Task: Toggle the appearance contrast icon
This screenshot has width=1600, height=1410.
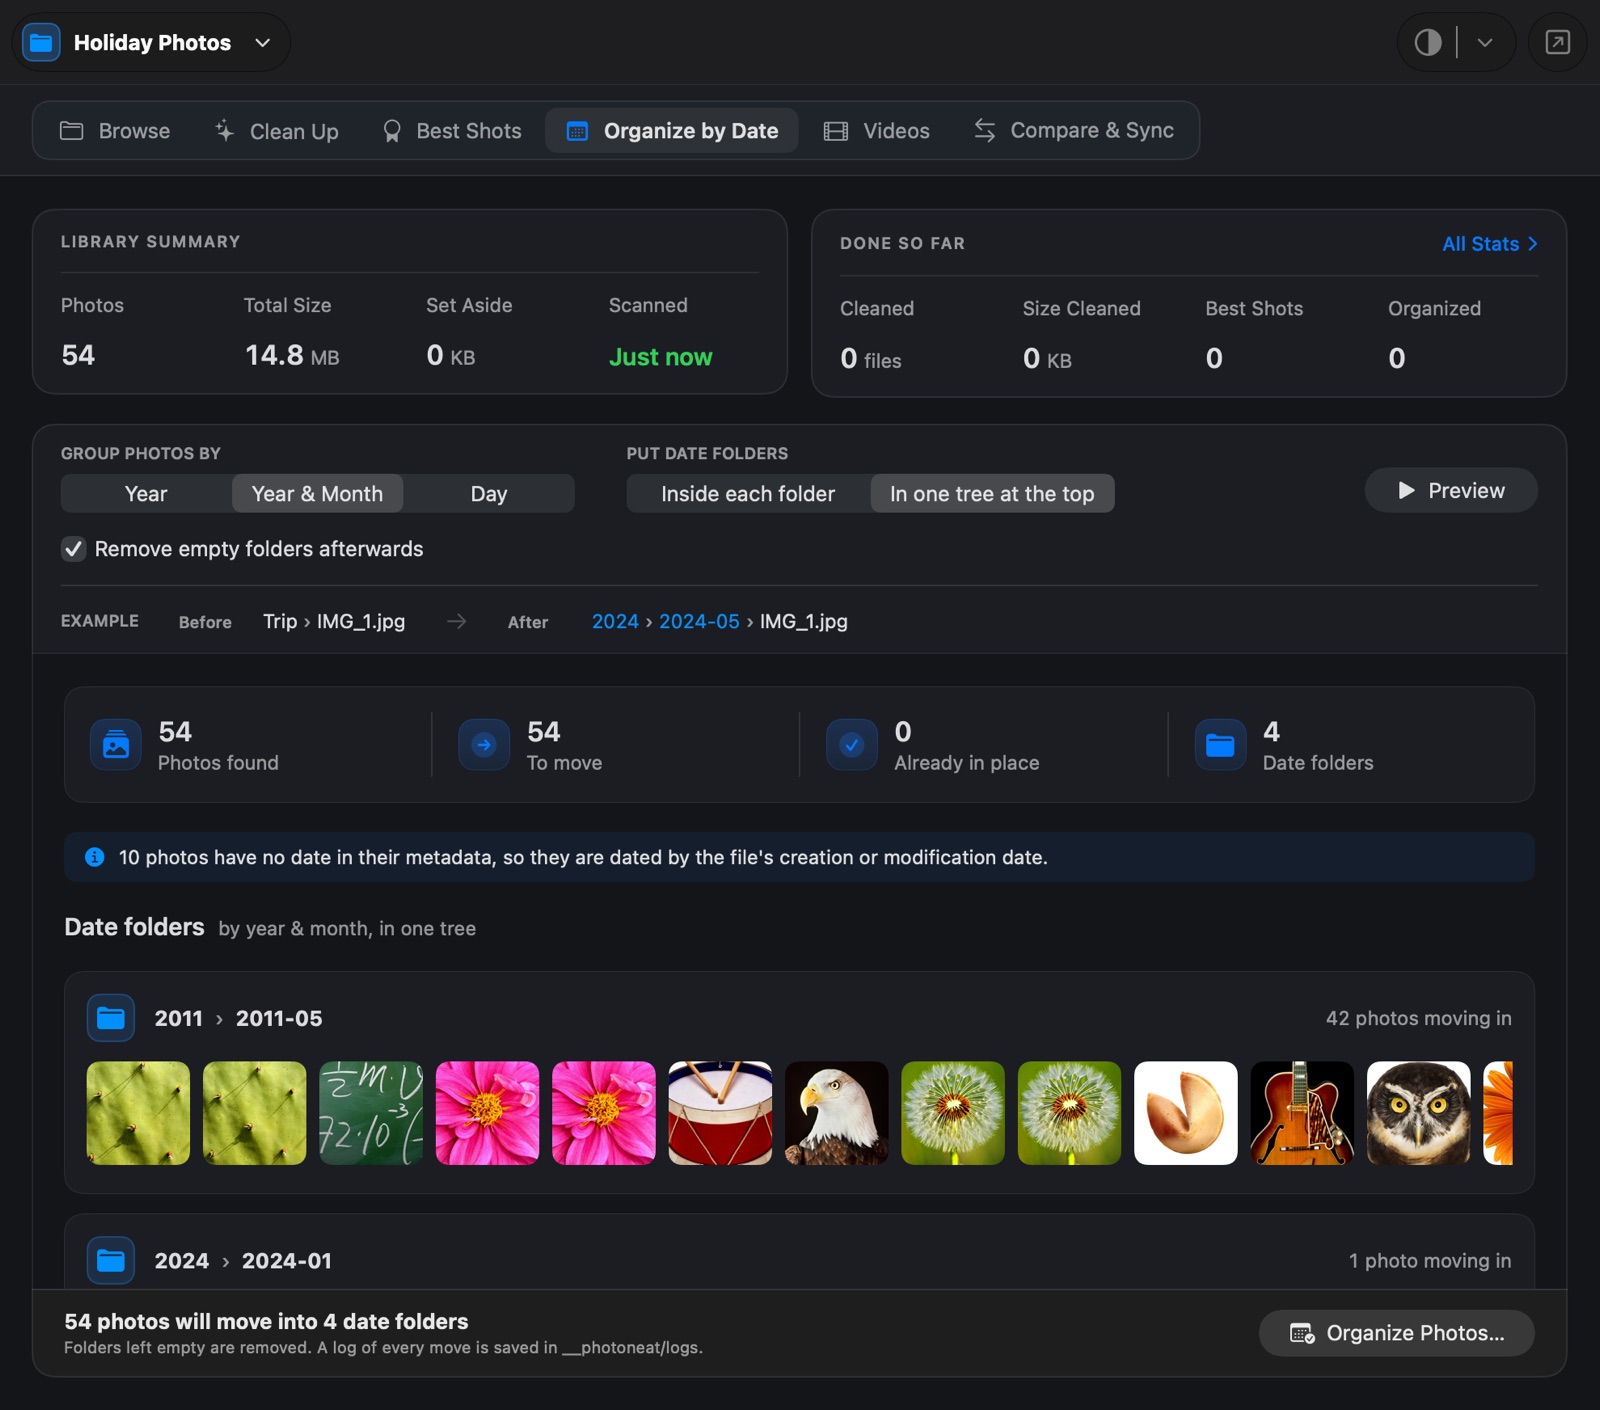Action: (1428, 42)
